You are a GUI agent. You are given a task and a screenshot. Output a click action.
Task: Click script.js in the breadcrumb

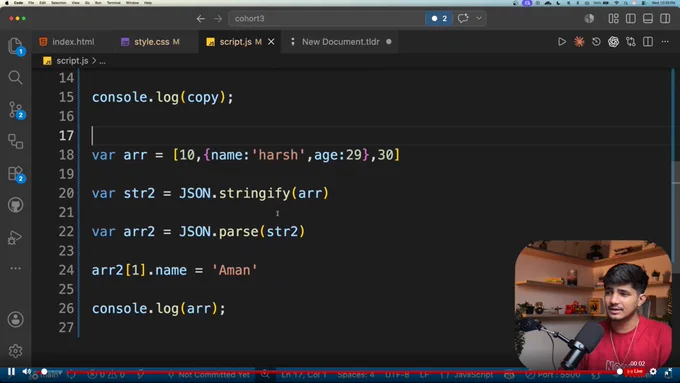click(72, 61)
